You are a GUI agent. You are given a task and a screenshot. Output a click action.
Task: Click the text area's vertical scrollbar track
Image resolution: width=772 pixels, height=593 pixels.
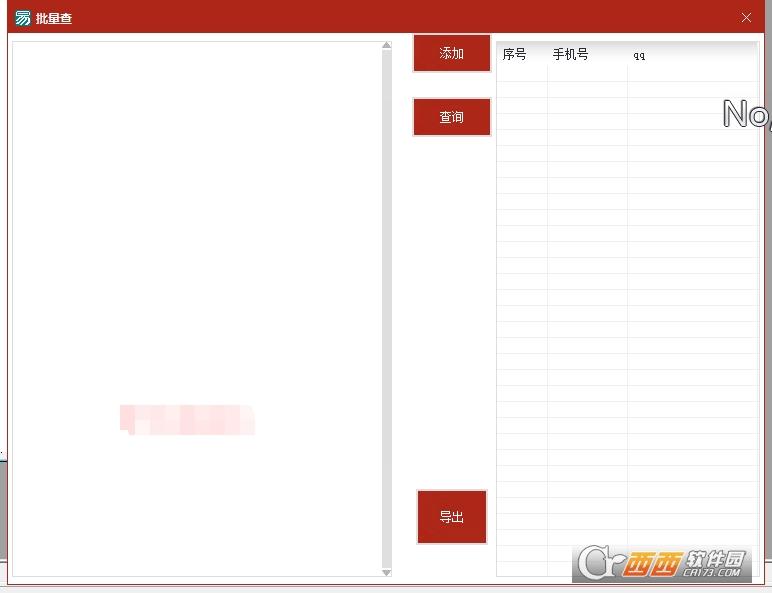click(x=386, y=309)
